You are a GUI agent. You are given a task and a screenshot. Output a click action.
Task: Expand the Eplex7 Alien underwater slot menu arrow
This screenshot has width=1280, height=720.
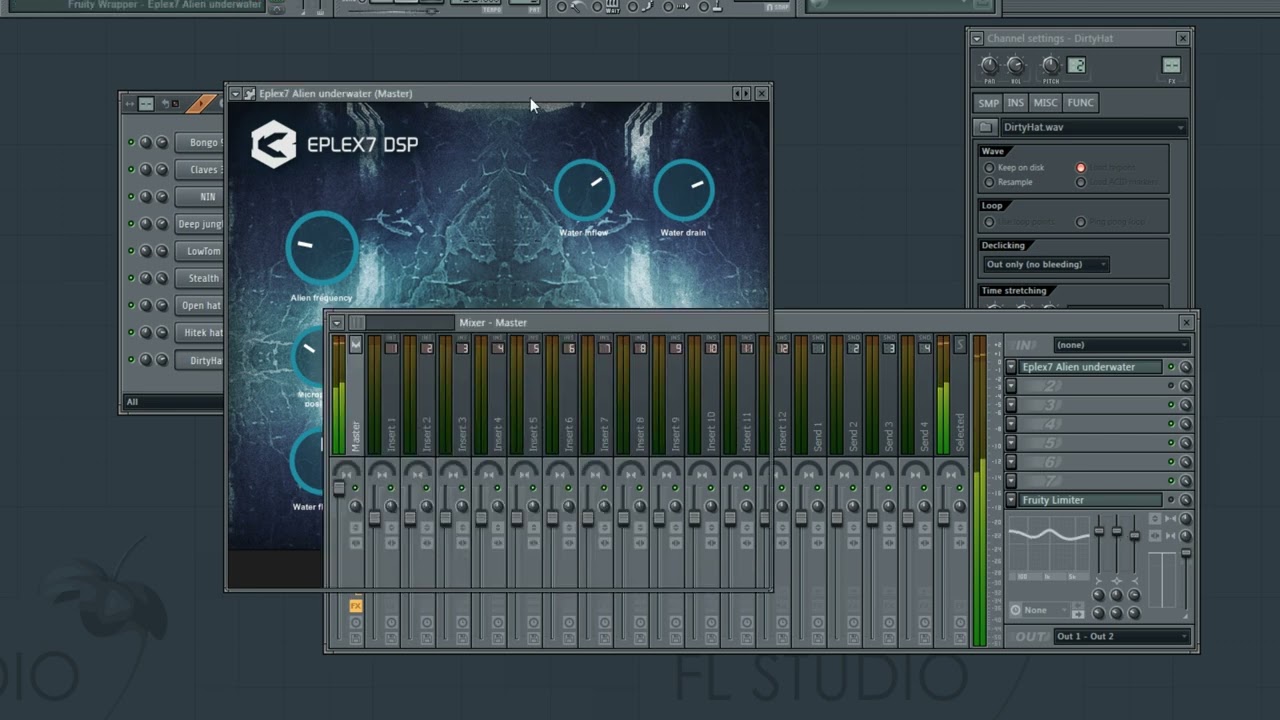(1011, 367)
